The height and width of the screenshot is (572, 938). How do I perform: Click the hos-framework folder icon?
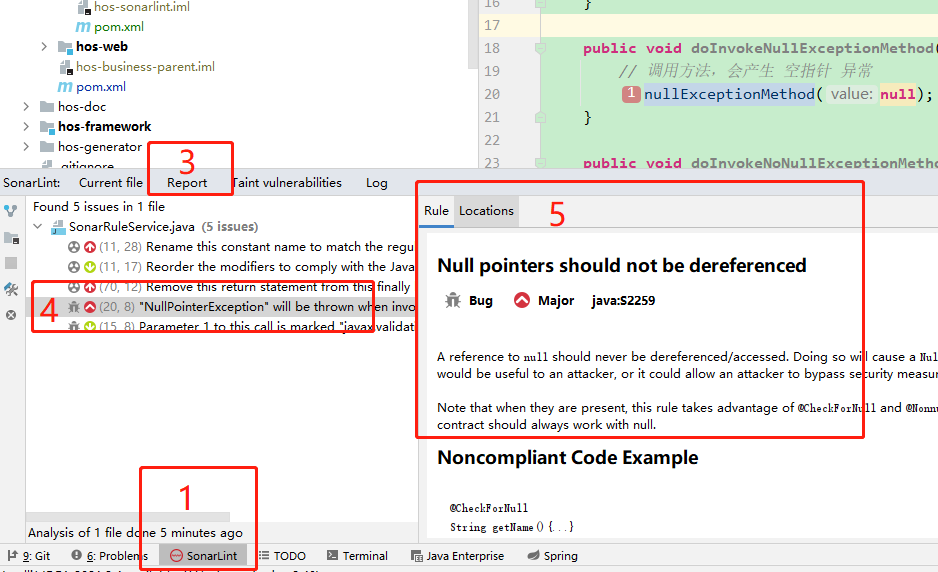[47, 127]
